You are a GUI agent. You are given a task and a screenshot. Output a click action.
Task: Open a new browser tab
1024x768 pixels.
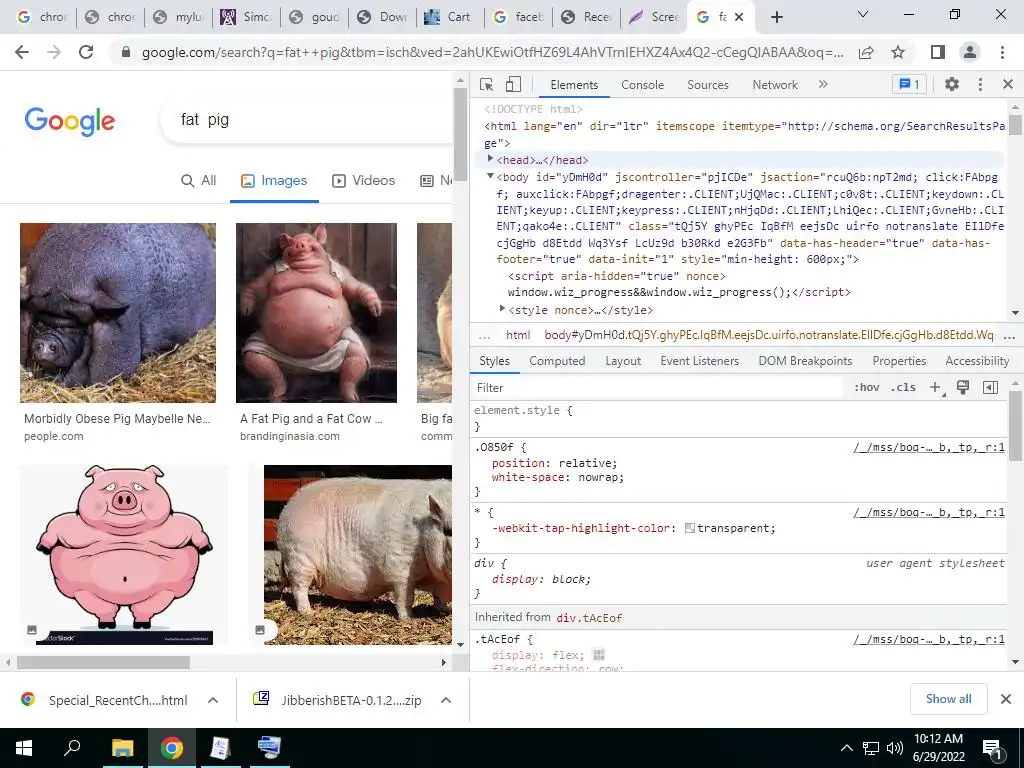(x=776, y=17)
